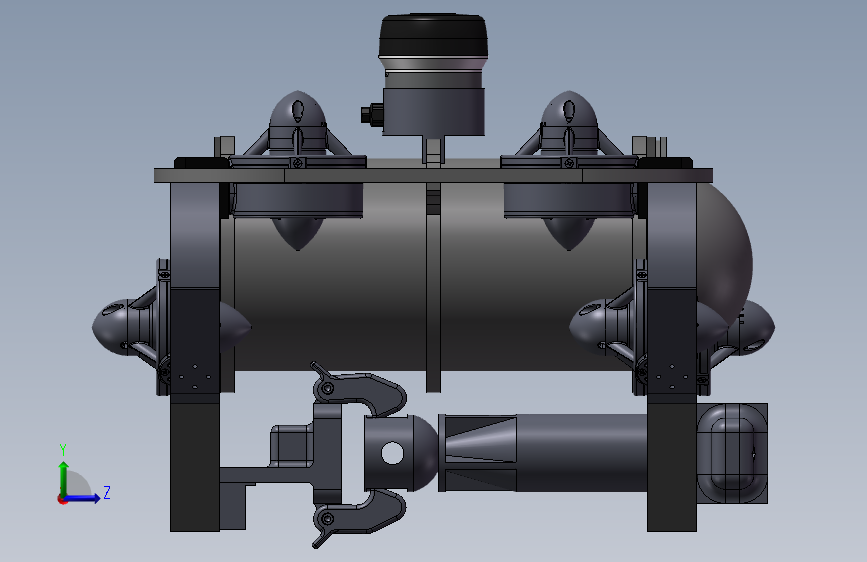
Task: Select the left frame leg
Action: (195, 357)
